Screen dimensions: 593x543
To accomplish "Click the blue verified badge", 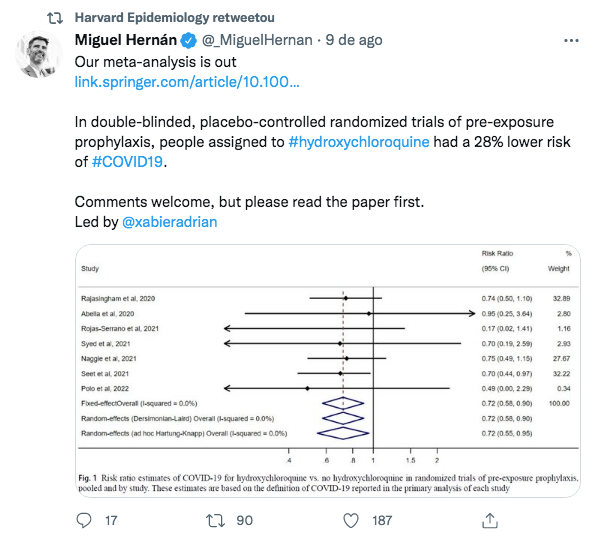I will point(188,40).
